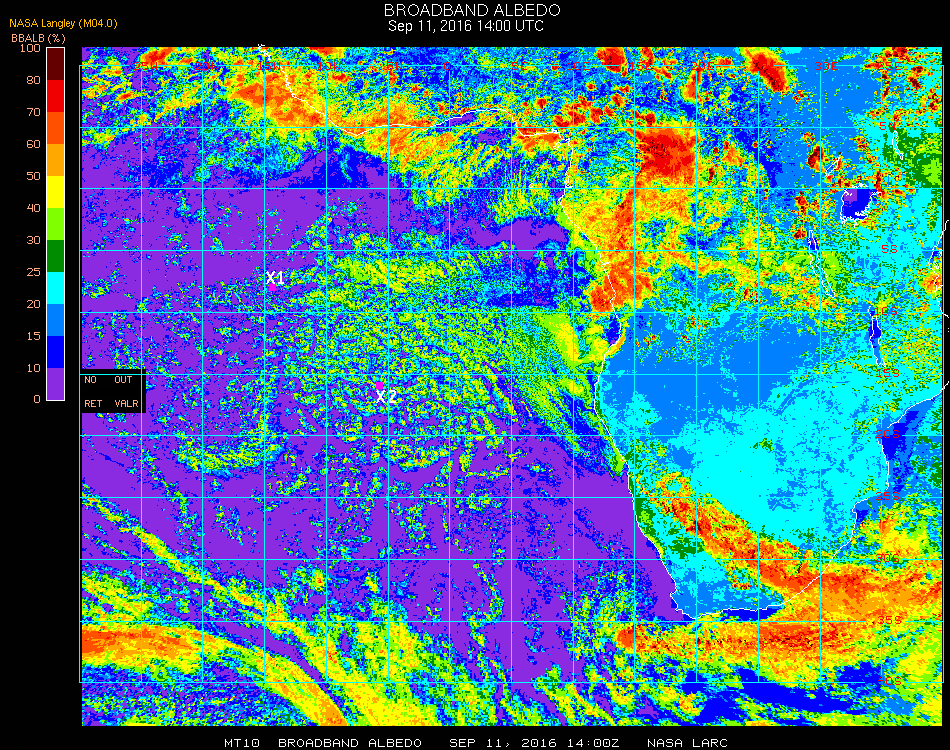Select the light green 30-40 colorbar segment

[55, 224]
